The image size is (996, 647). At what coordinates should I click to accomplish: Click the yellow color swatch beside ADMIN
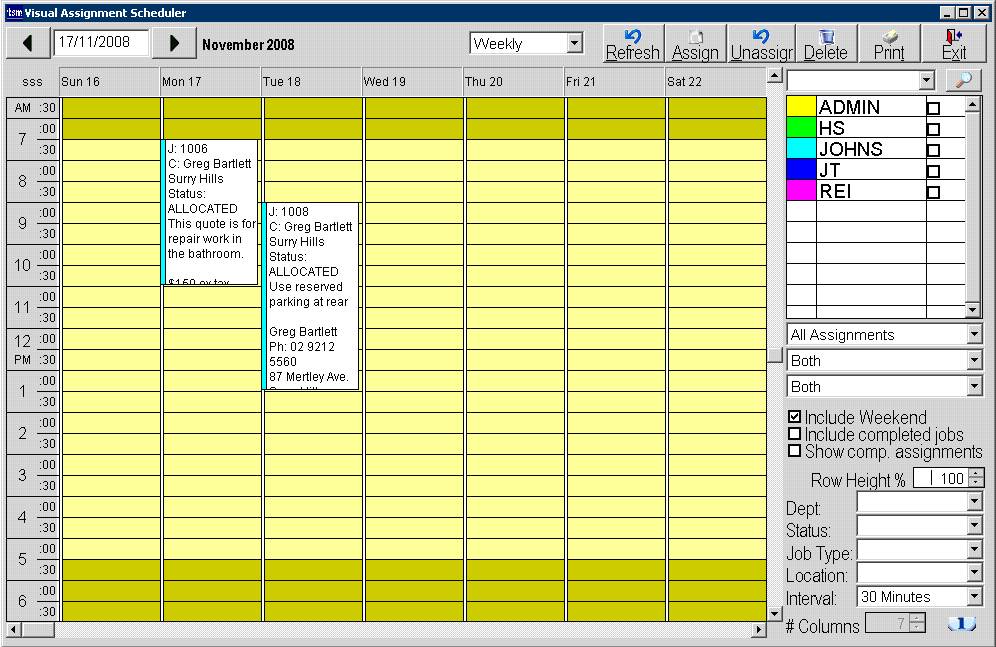pos(802,106)
